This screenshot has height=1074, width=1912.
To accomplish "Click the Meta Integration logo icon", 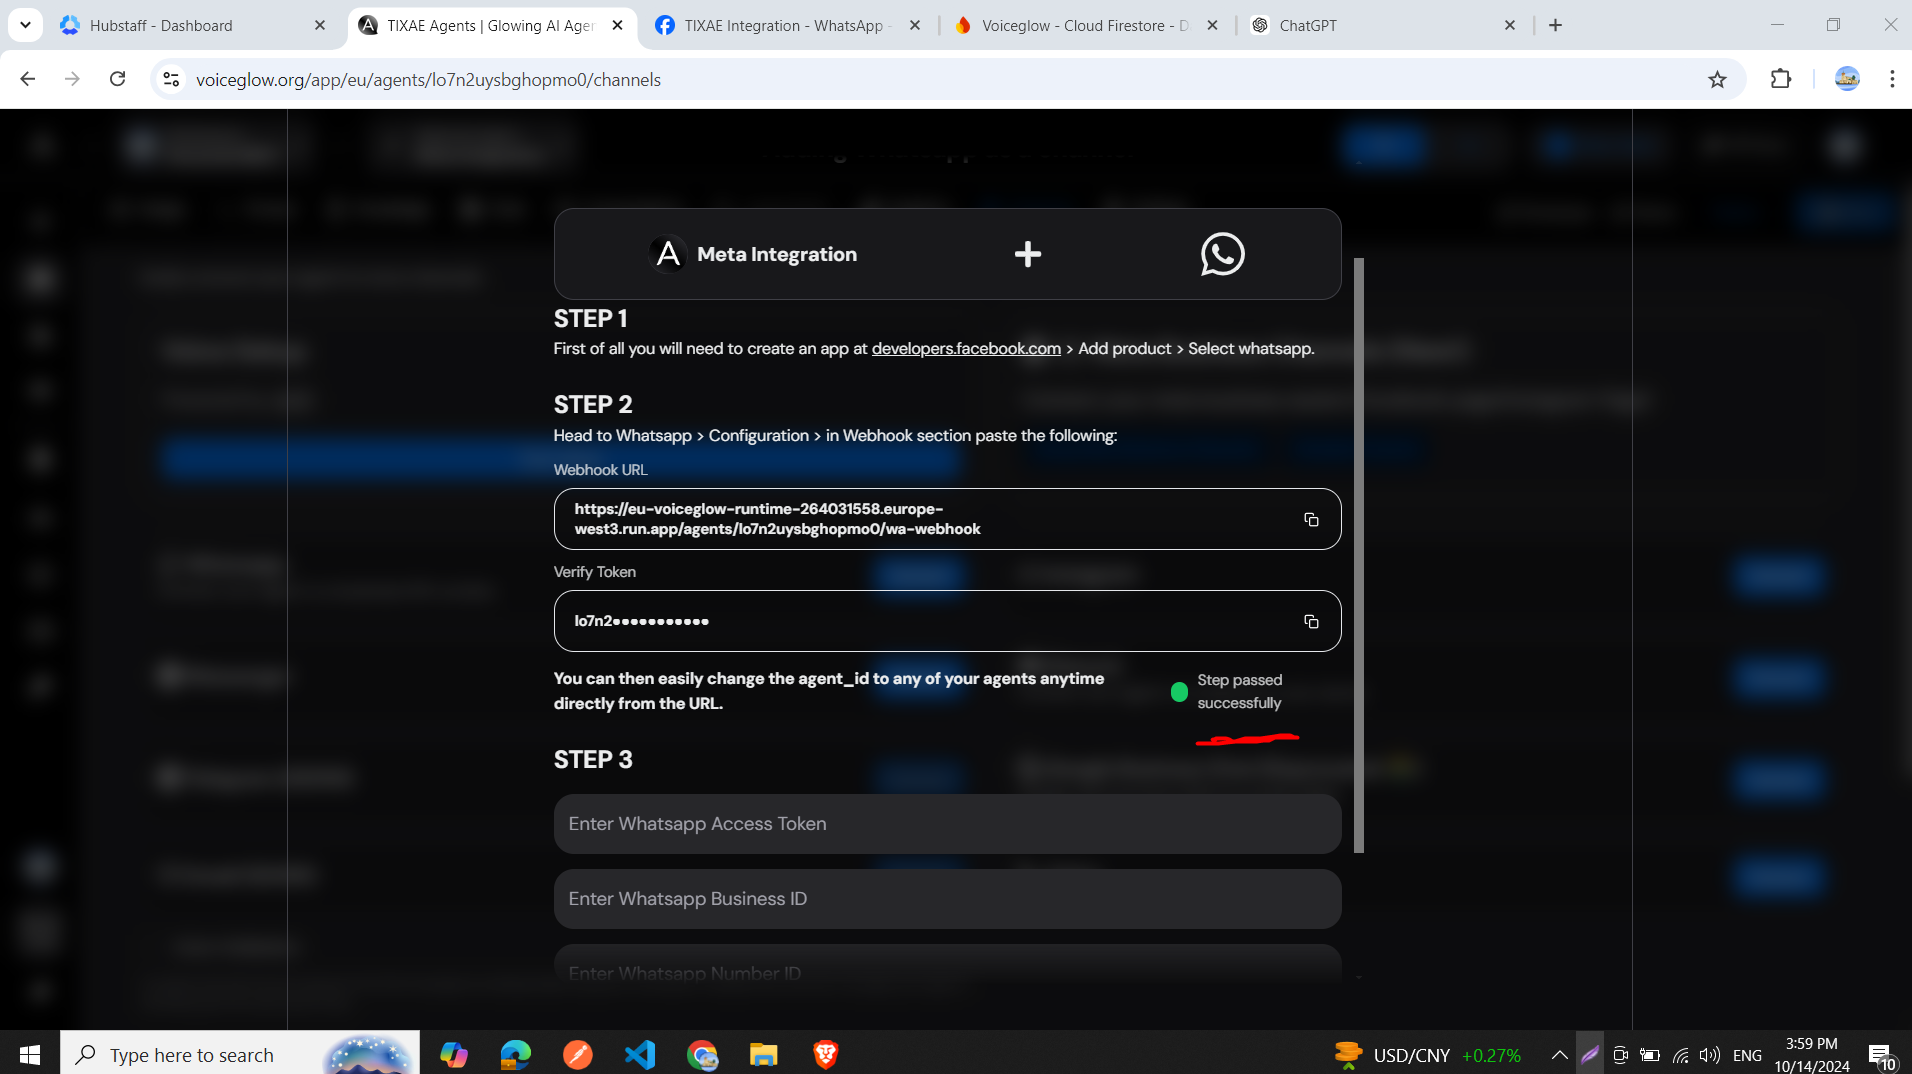I will click(x=666, y=254).
